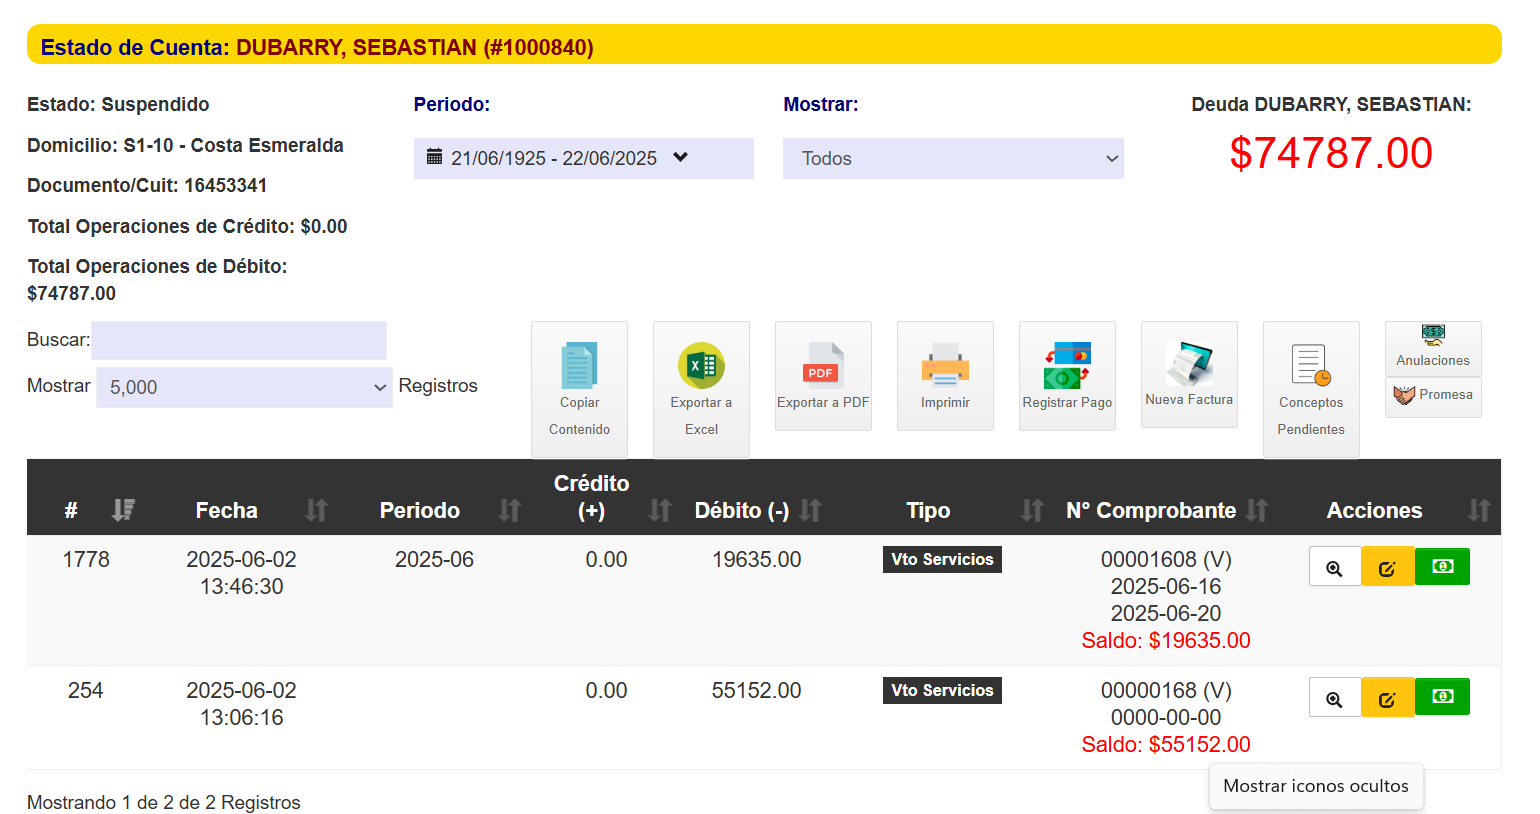Click the Promesa button
Image resolution: width=1540 pixels, height=814 pixels.
pyautogui.click(x=1433, y=395)
